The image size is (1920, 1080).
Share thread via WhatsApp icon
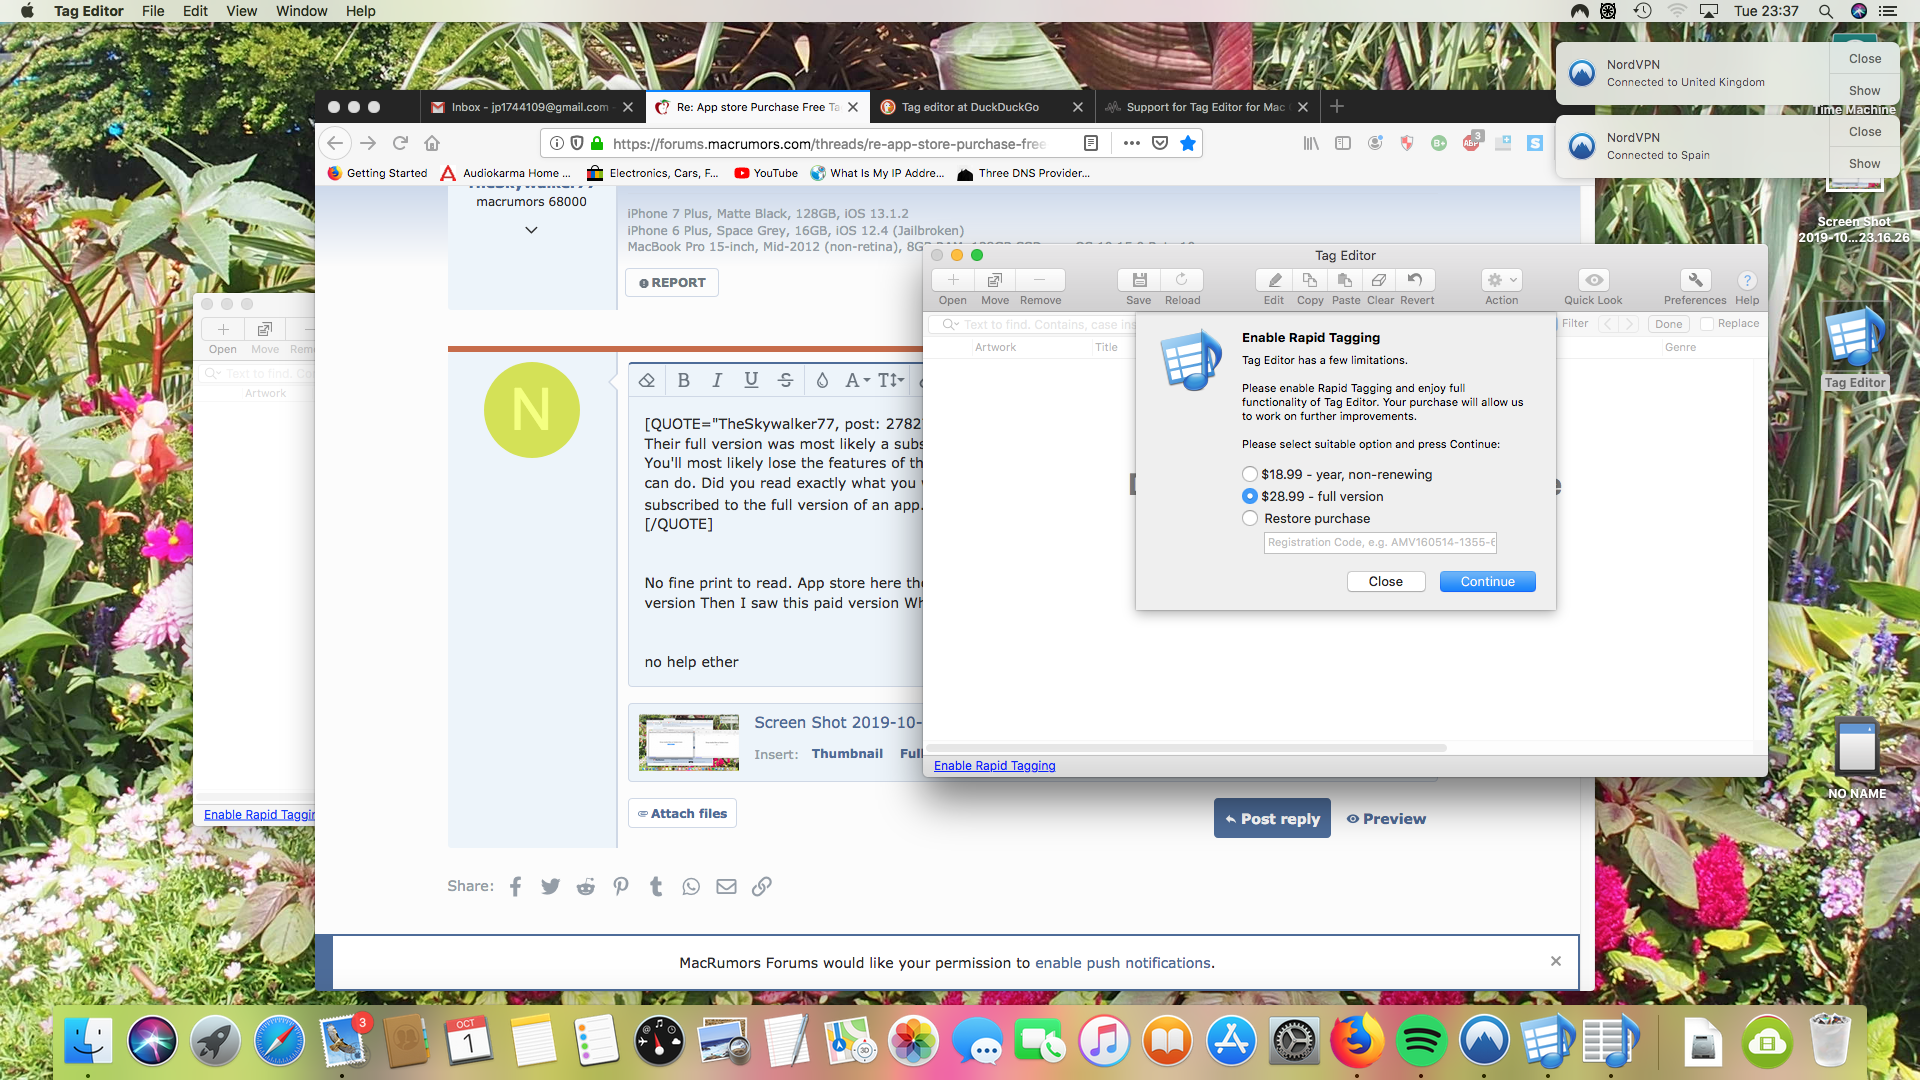691,886
